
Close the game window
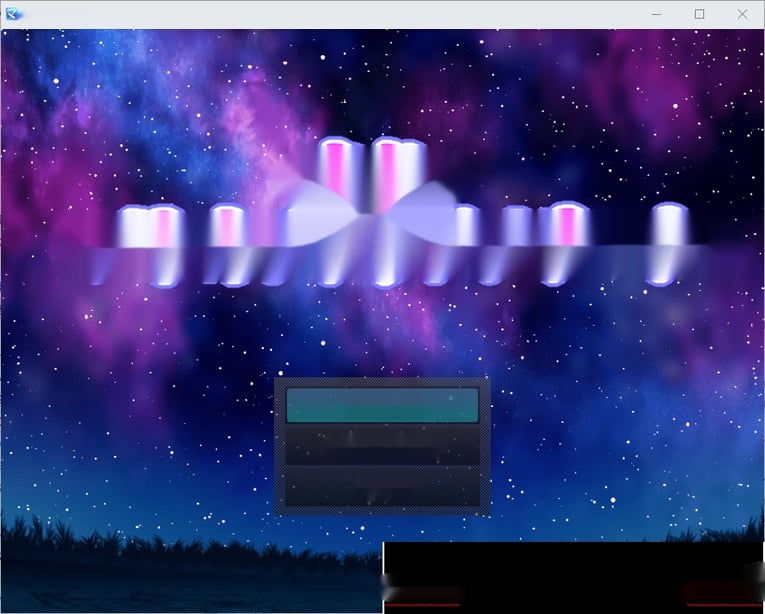coord(742,14)
